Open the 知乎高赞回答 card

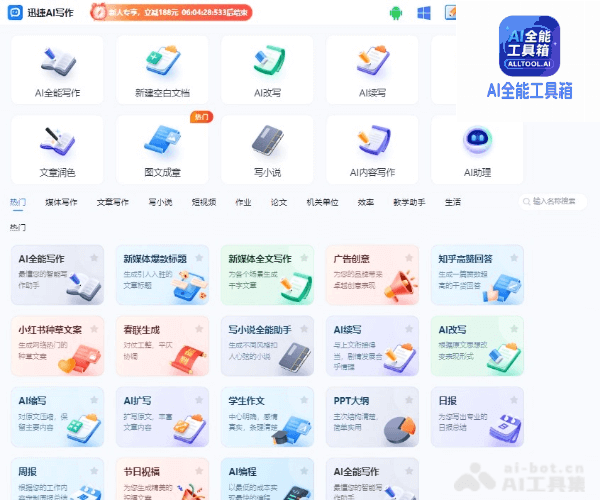(x=477, y=275)
